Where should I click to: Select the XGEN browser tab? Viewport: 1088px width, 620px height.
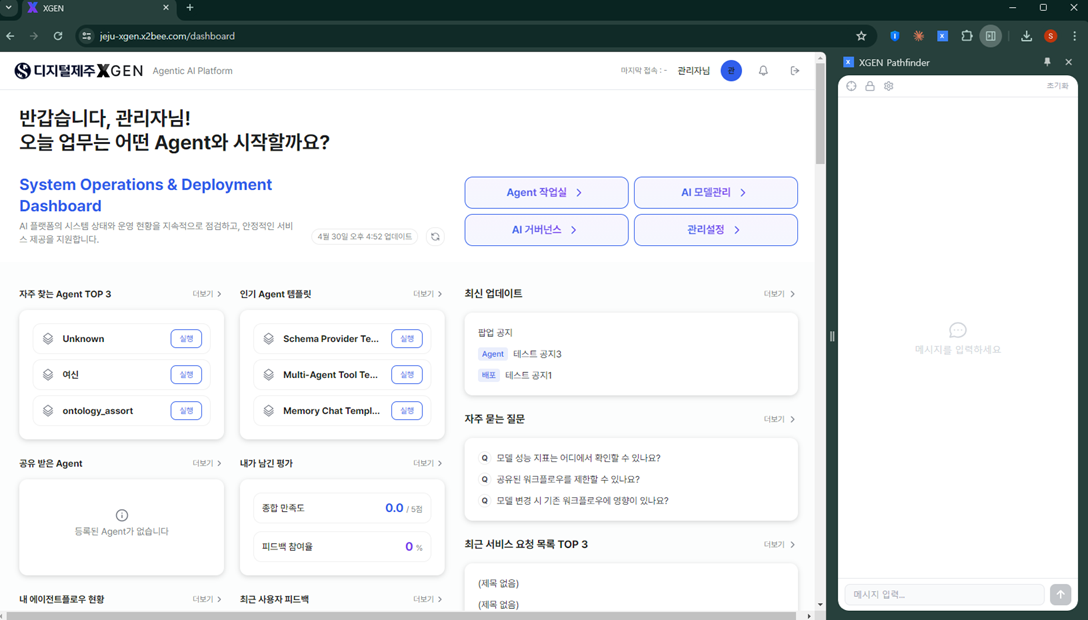tap(97, 8)
